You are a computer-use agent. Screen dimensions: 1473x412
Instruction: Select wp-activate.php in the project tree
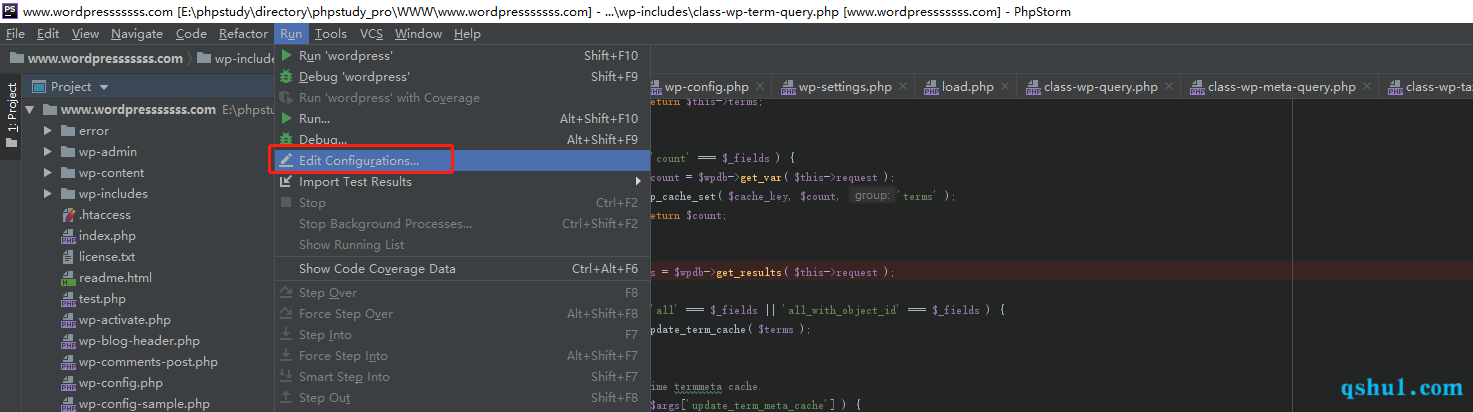tap(125, 320)
